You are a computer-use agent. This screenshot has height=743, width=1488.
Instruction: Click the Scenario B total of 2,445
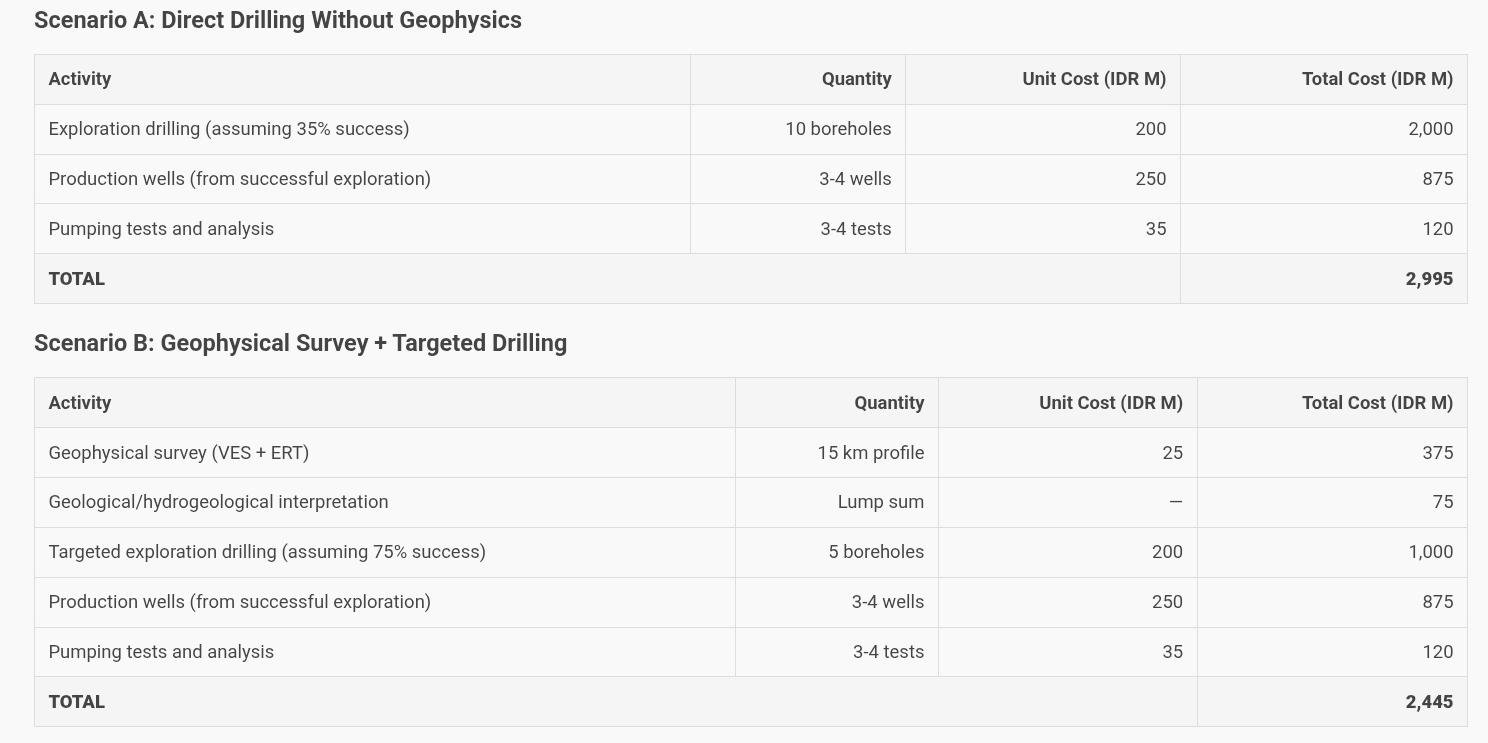[1428, 702]
